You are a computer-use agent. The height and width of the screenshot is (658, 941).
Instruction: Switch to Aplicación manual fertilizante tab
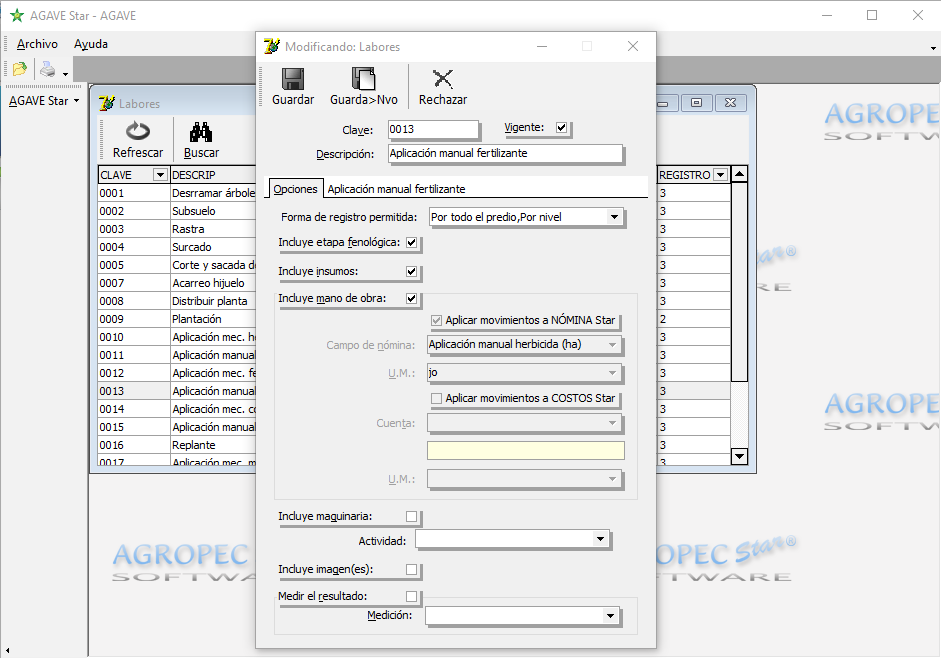[x=396, y=189]
